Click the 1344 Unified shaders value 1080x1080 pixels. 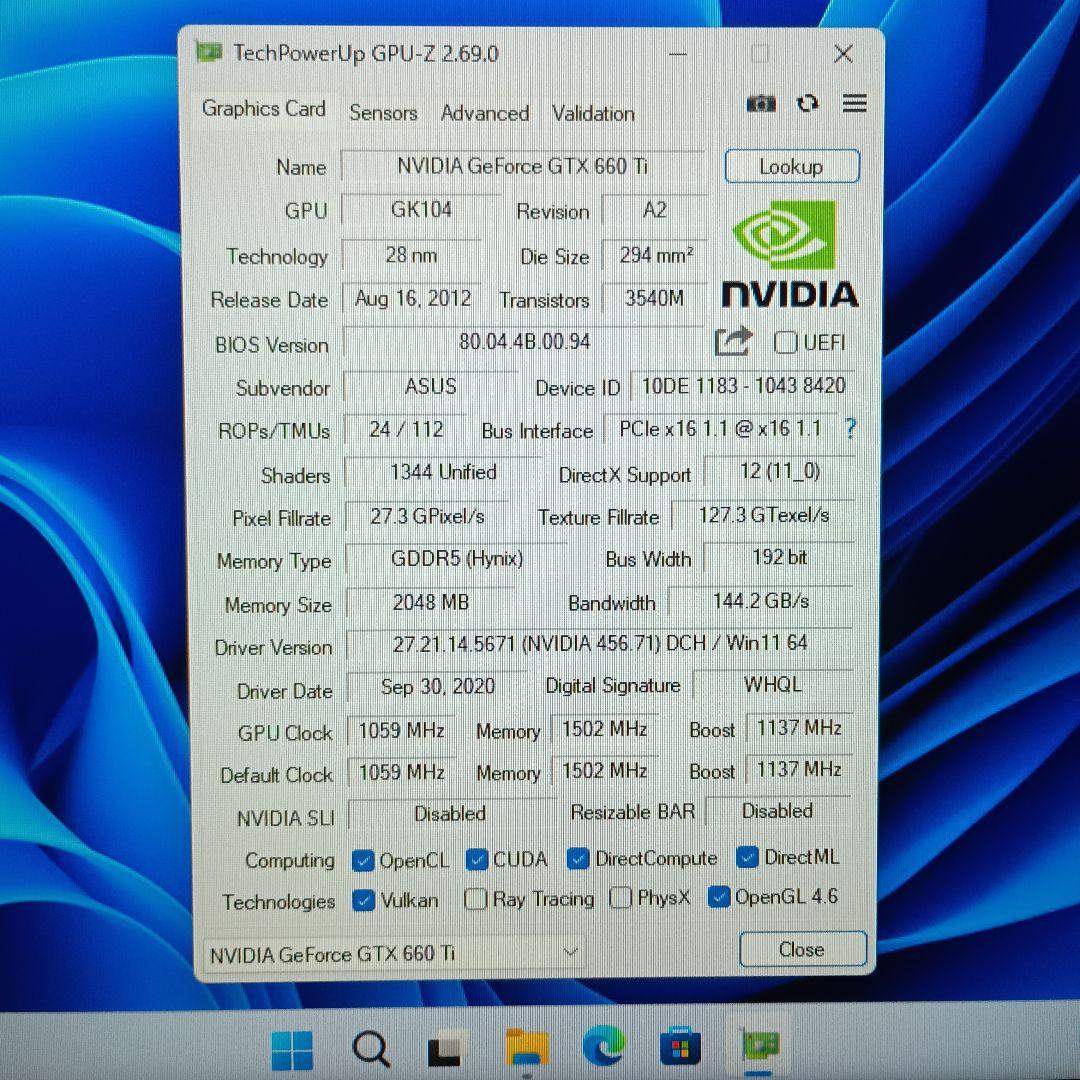(444, 472)
